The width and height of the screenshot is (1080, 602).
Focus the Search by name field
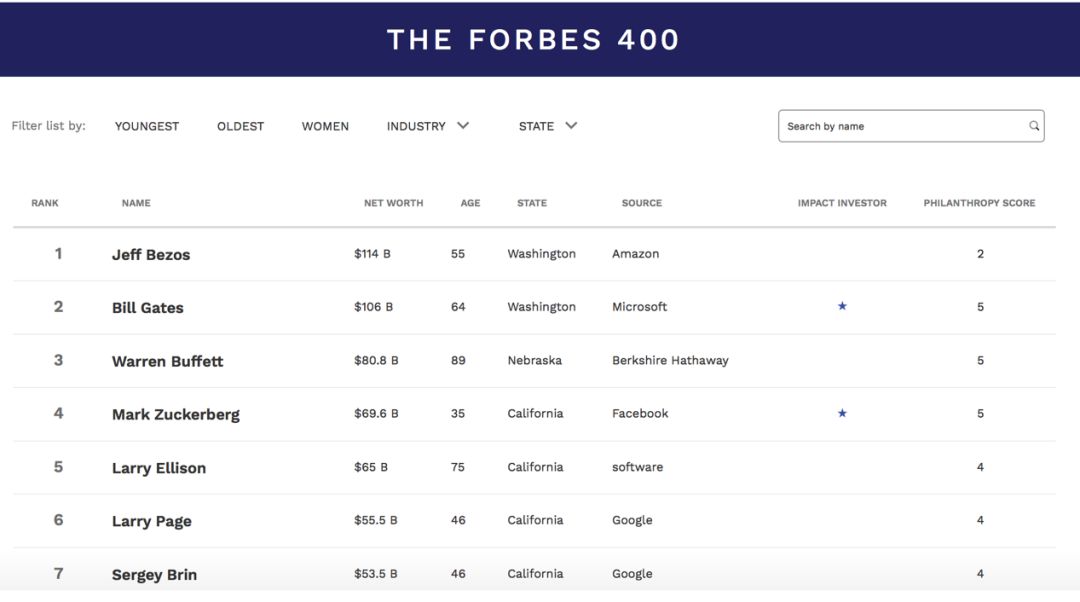click(911, 126)
